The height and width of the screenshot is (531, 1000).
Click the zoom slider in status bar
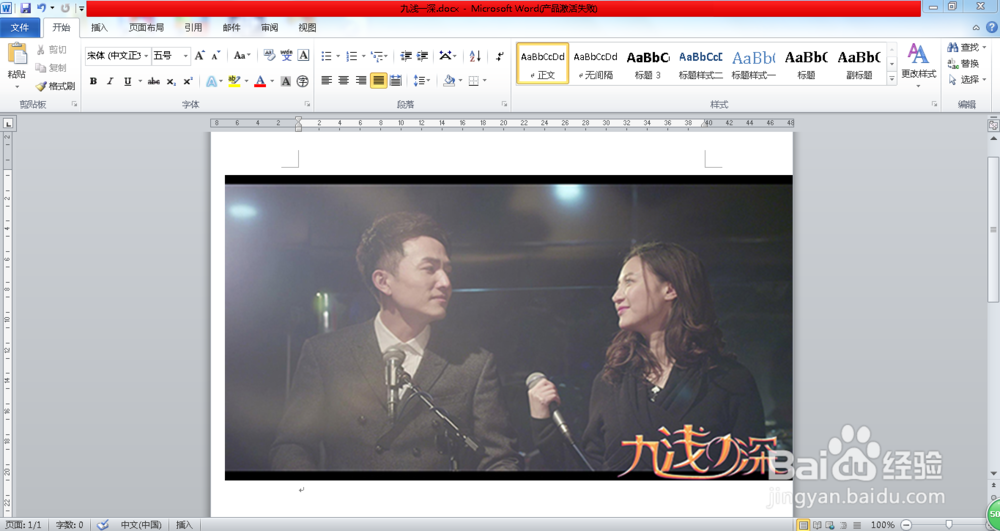948,524
